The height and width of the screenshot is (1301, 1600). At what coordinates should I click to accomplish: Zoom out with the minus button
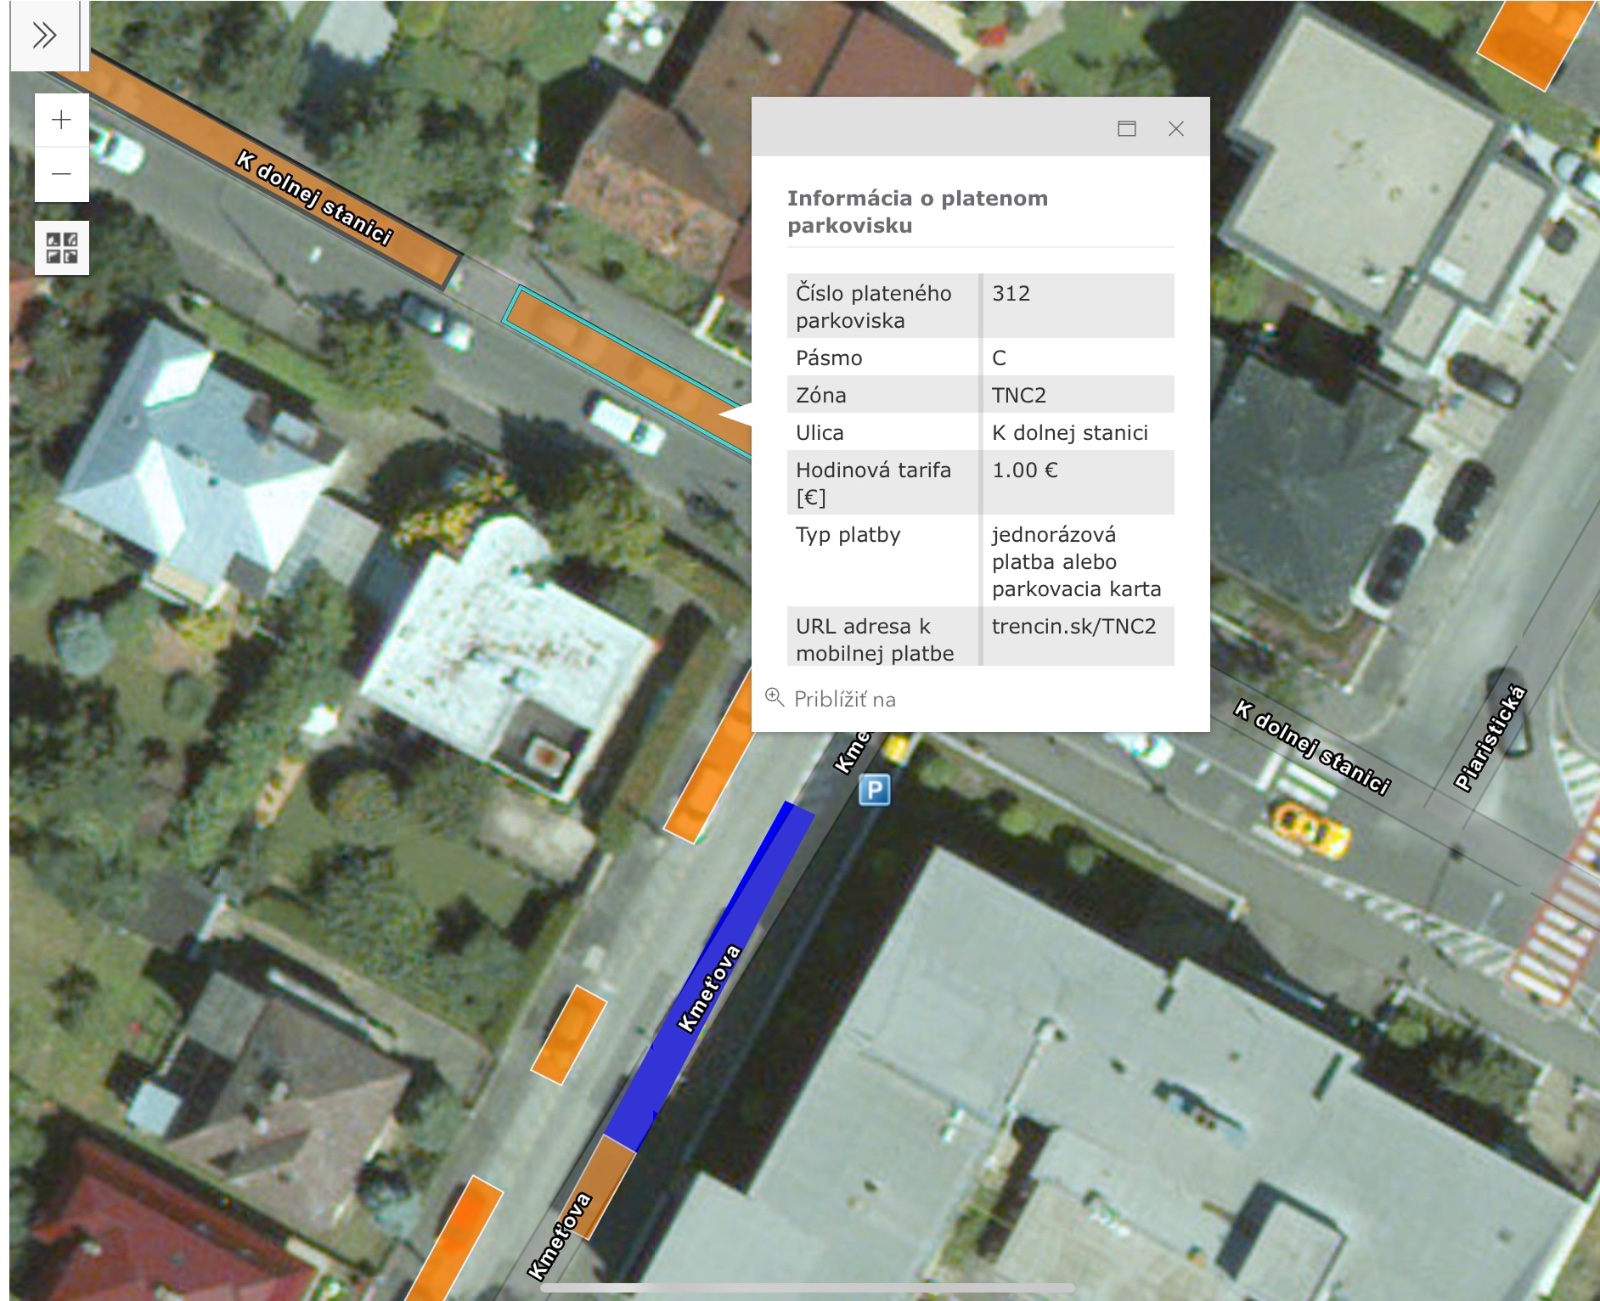pyautogui.click(x=62, y=174)
